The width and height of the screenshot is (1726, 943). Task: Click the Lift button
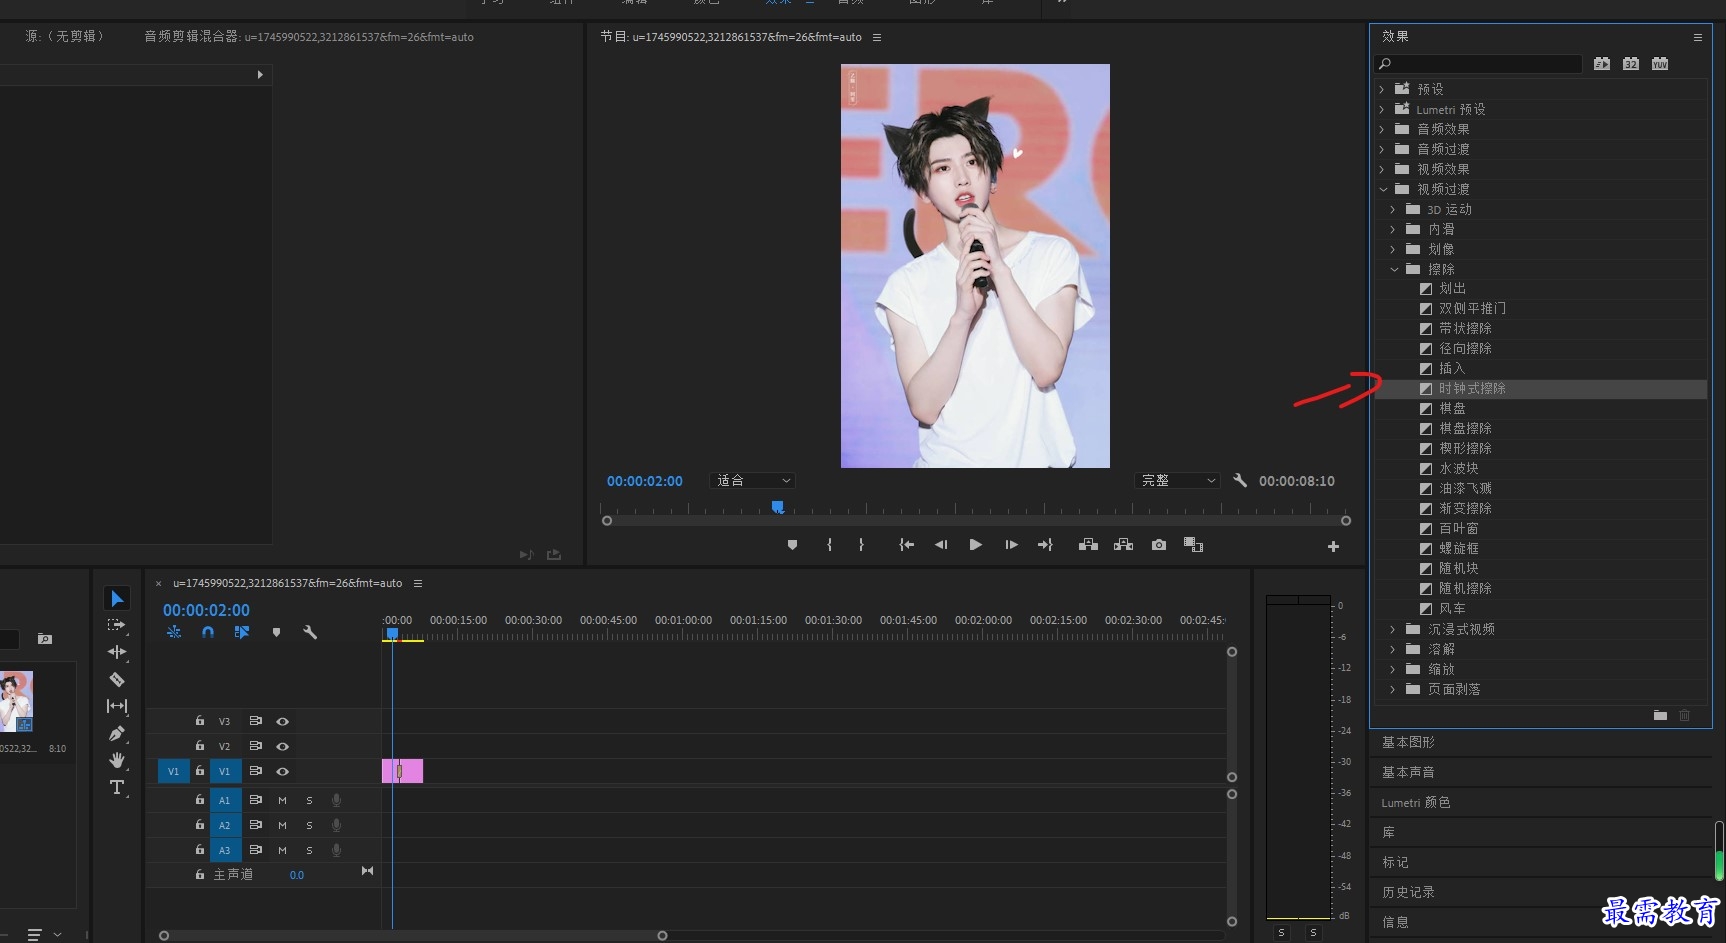pos(1088,545)
